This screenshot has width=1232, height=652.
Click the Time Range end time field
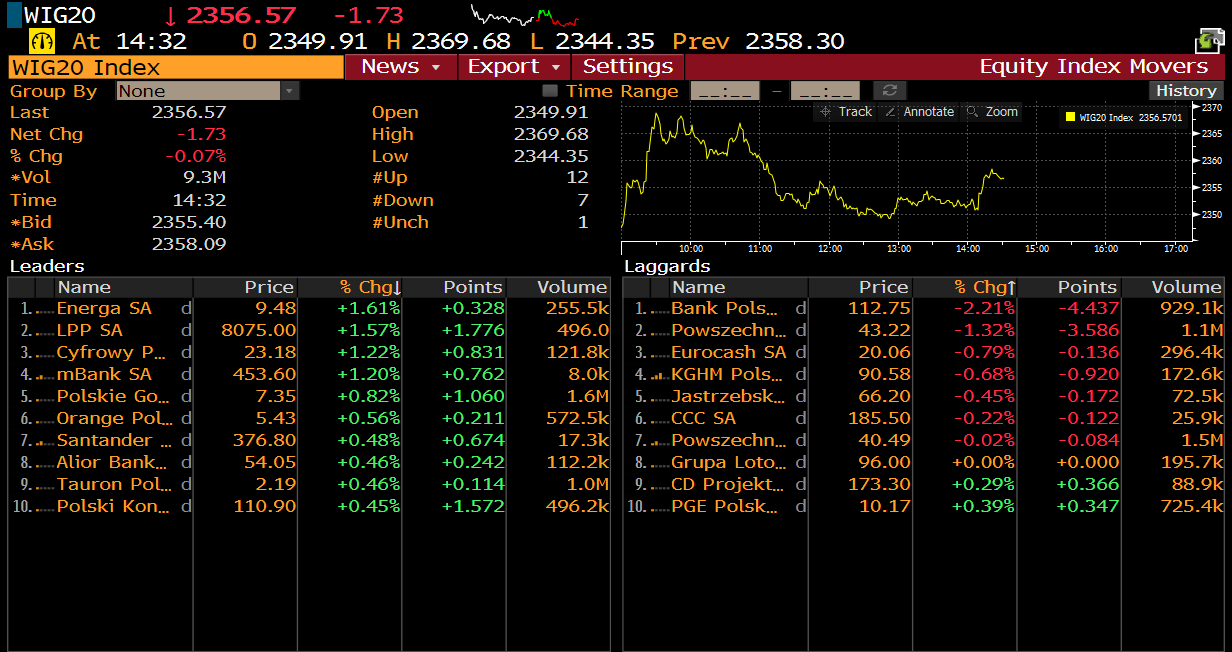825,91
